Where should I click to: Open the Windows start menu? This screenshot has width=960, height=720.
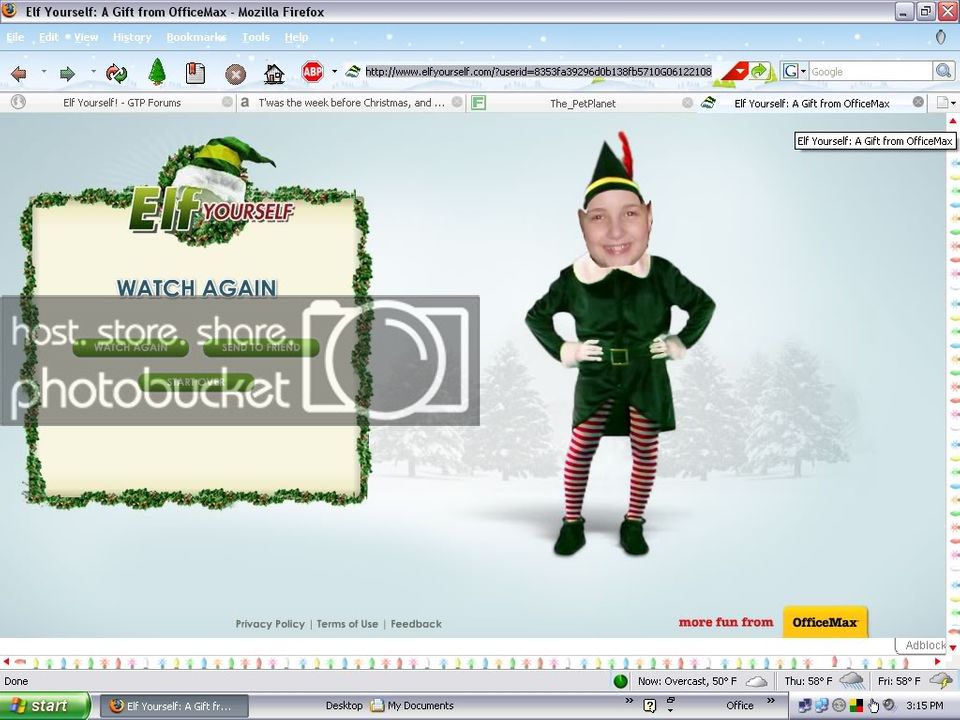[x=45, y=706]
